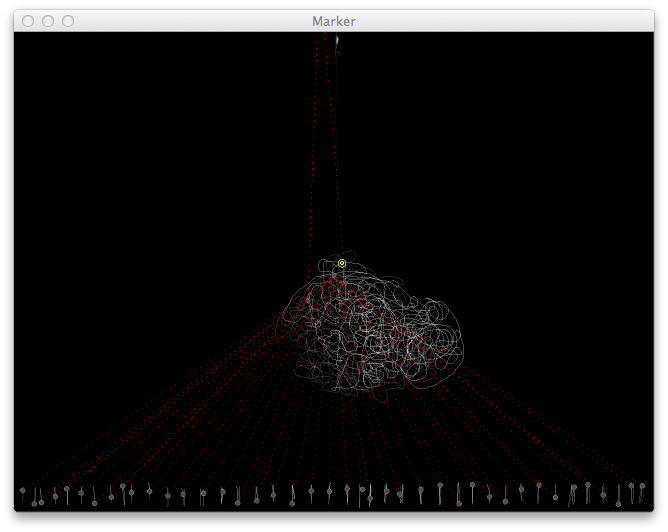
Task: Minimize the Marker window
Action: click(48, 21)
